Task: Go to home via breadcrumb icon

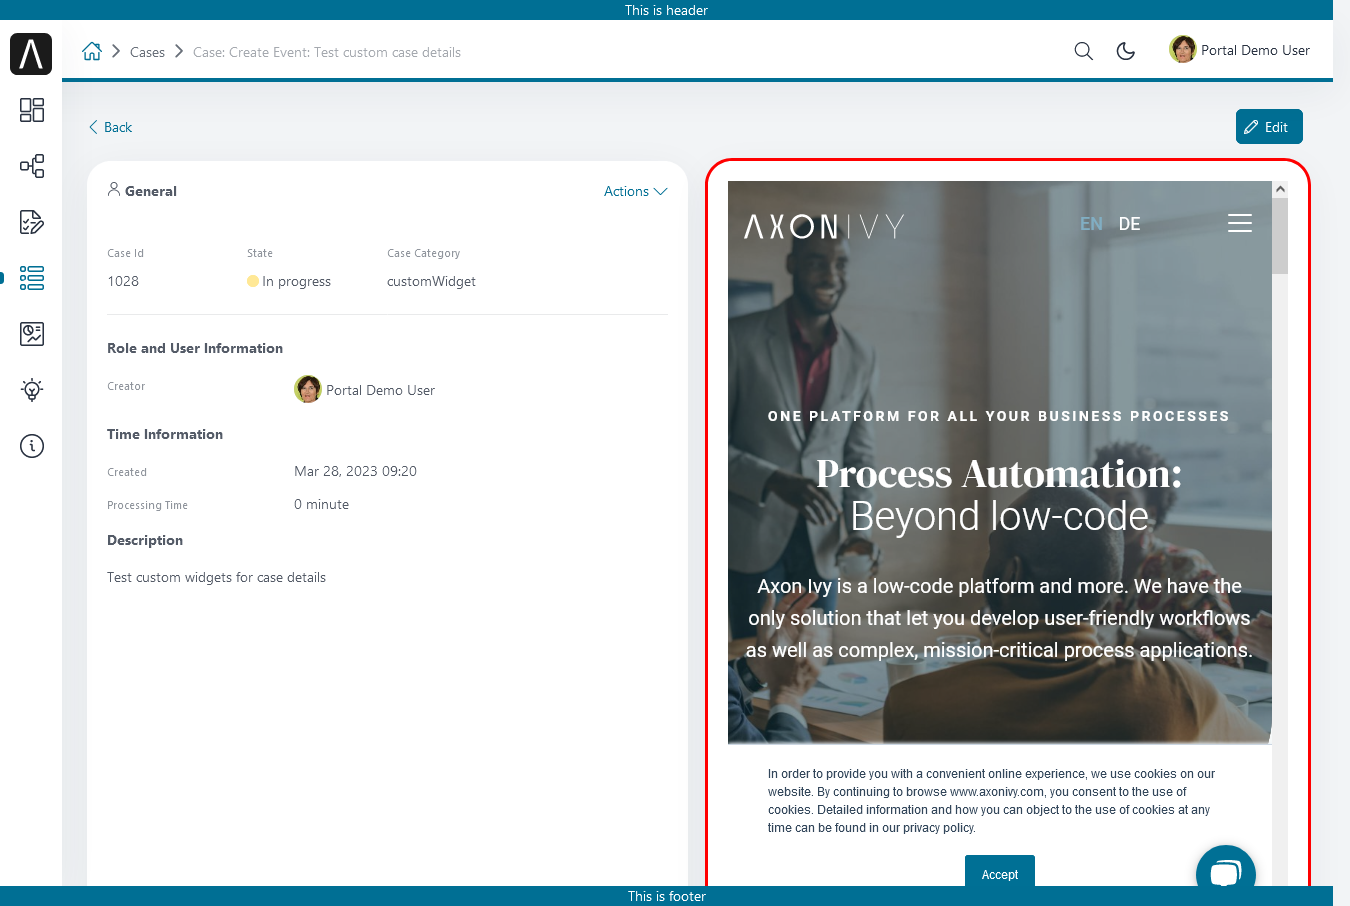Action: click(92, 51)
